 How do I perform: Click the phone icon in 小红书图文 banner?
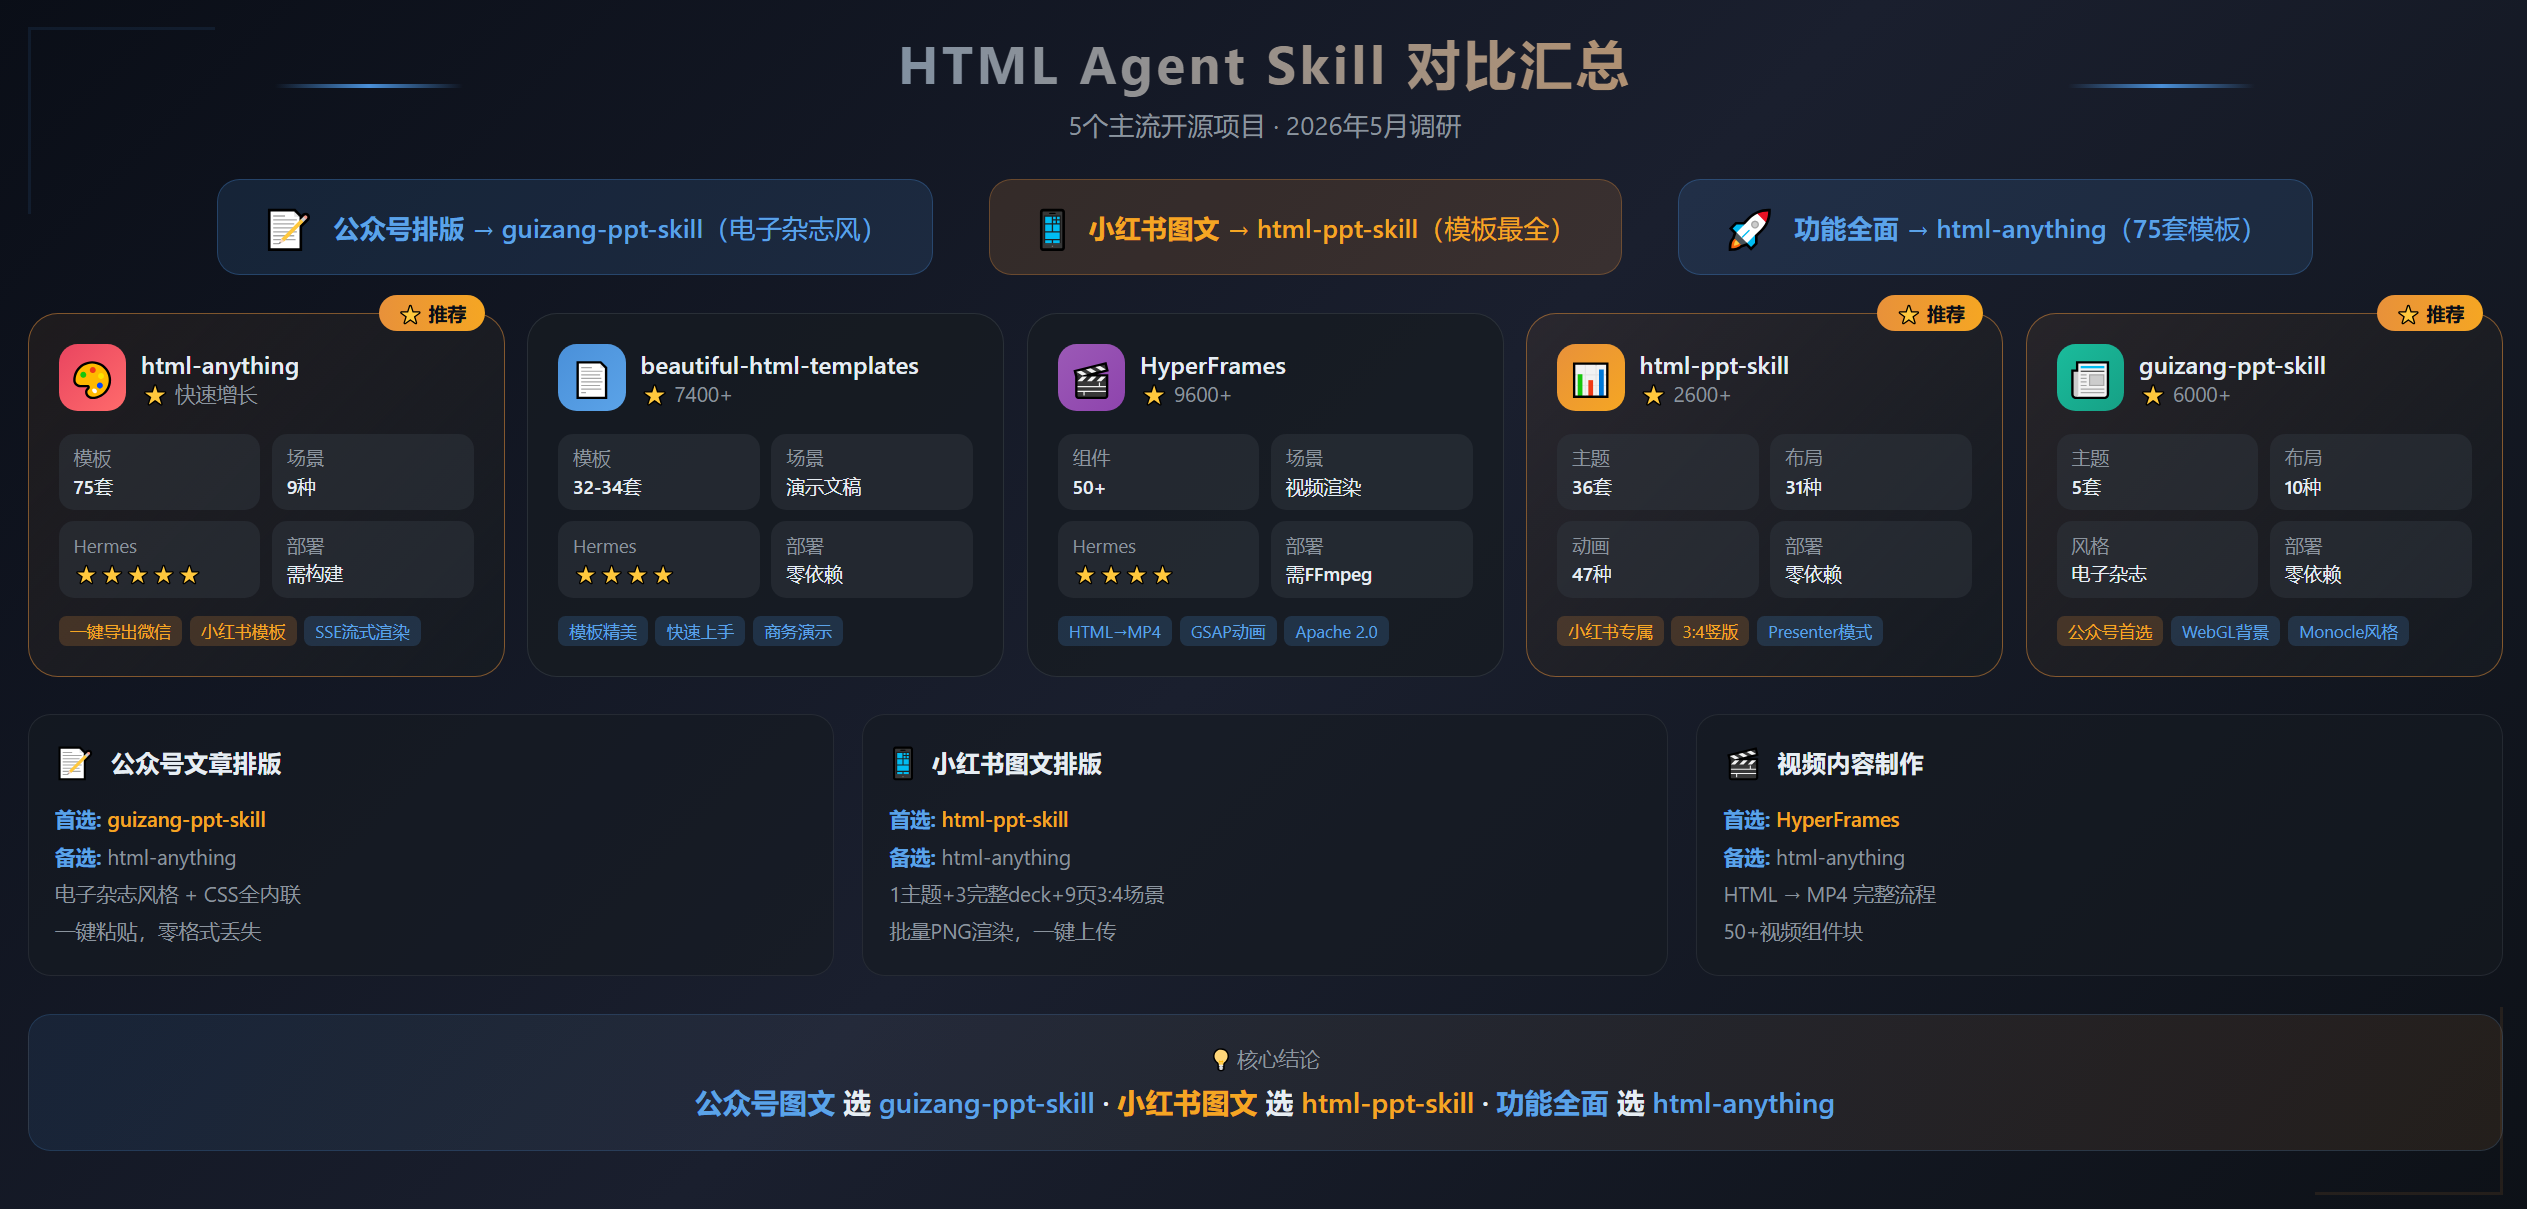(1052, 229)
